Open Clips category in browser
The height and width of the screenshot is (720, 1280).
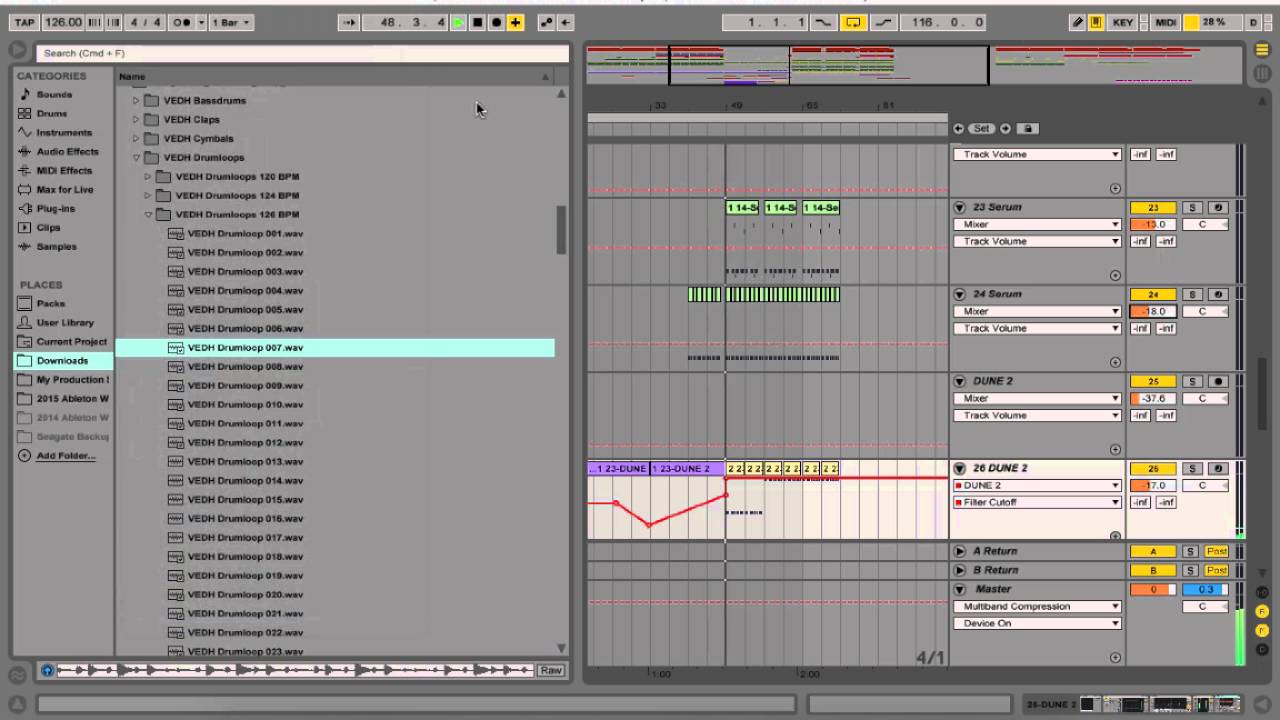[48, 228]
